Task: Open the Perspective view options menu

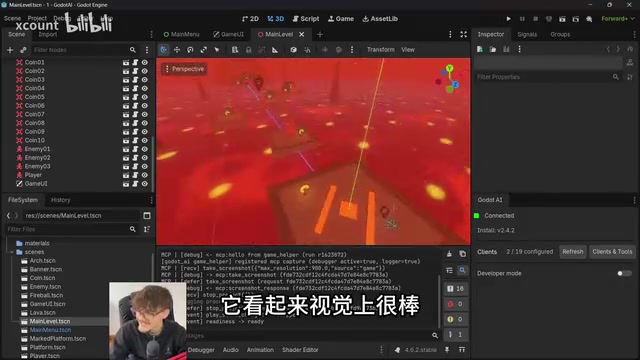Action: tap(184, 69)
